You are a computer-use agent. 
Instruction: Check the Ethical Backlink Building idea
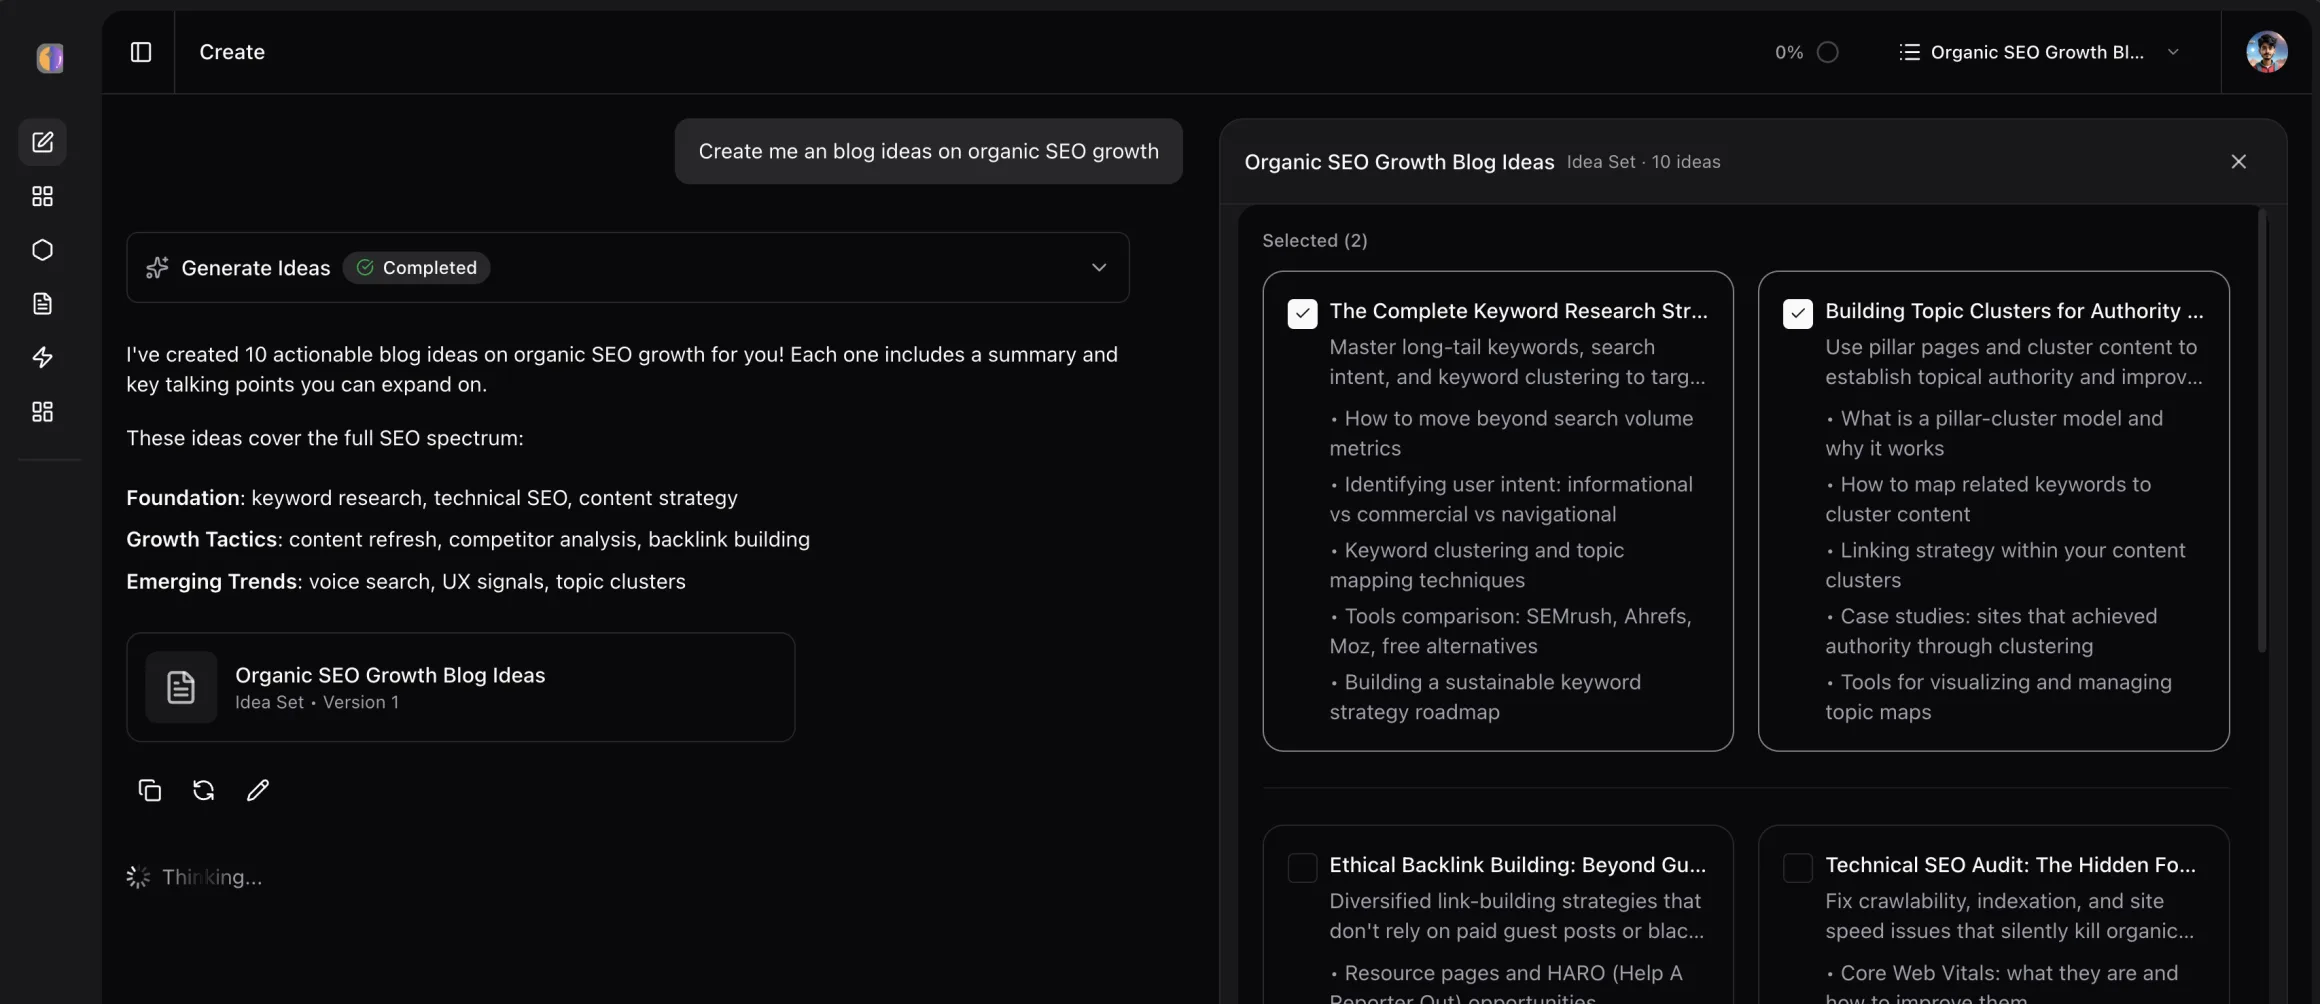pos(1302,868)
